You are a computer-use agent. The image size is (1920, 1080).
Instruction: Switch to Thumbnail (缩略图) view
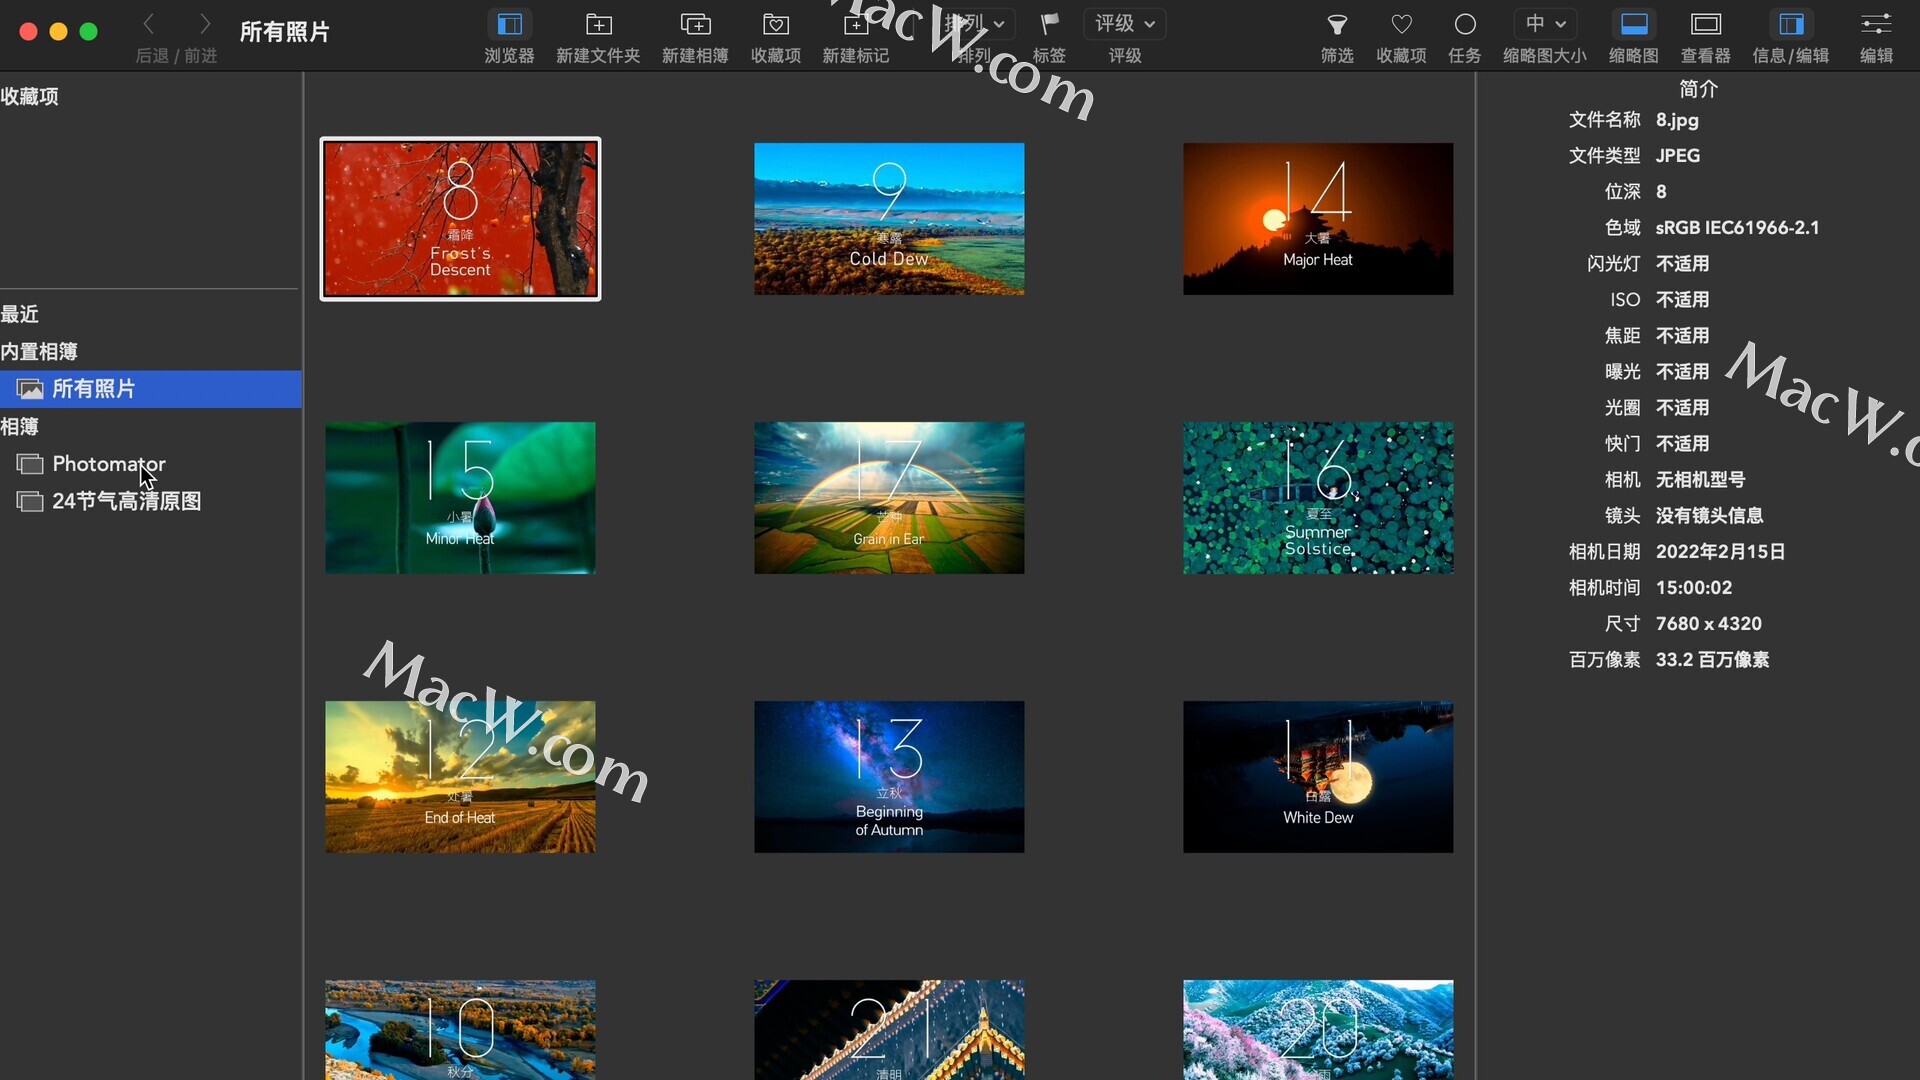pyautogui.click(x=1633, y=24)
